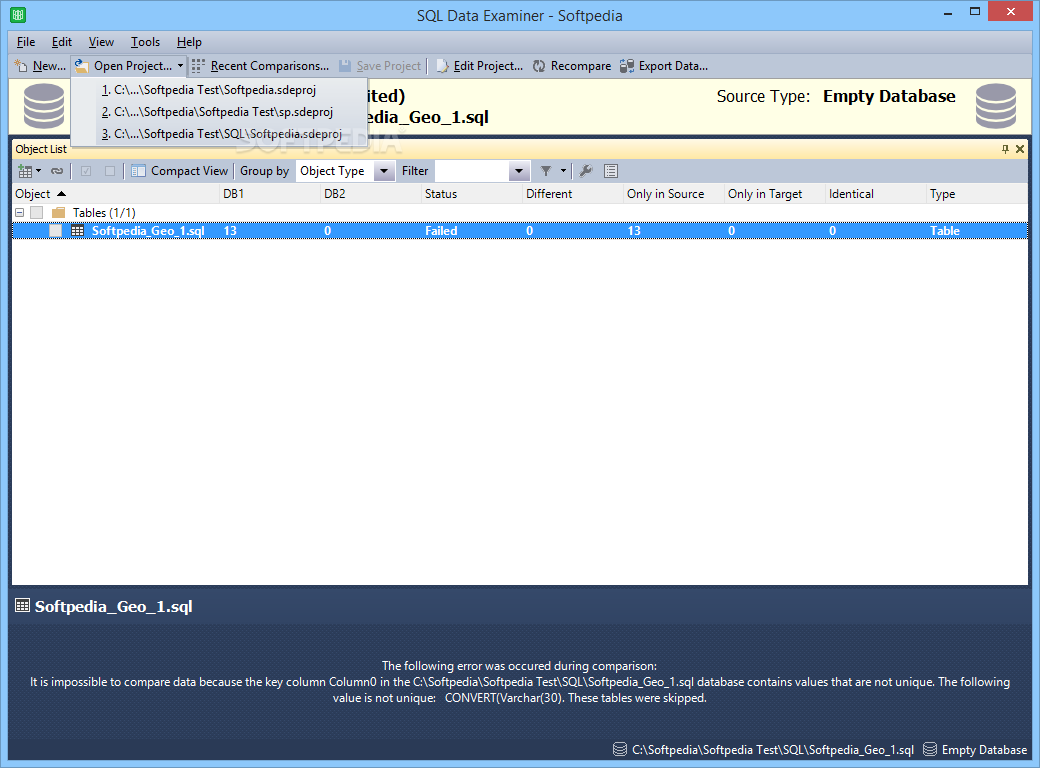Check the Tables (1/1) group checkbox
This screenshot has width=1040, height=768.
click(36, 213)
